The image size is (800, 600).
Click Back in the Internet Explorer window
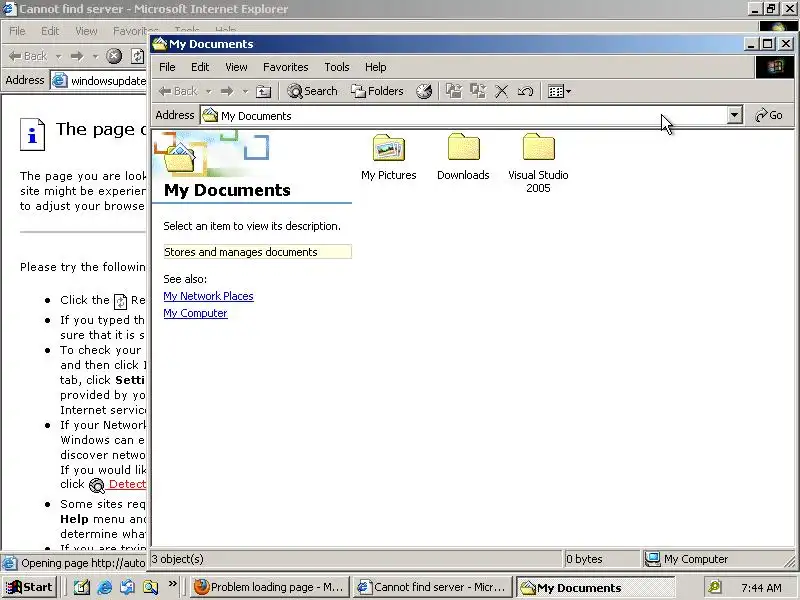click(x=28, y=56)
